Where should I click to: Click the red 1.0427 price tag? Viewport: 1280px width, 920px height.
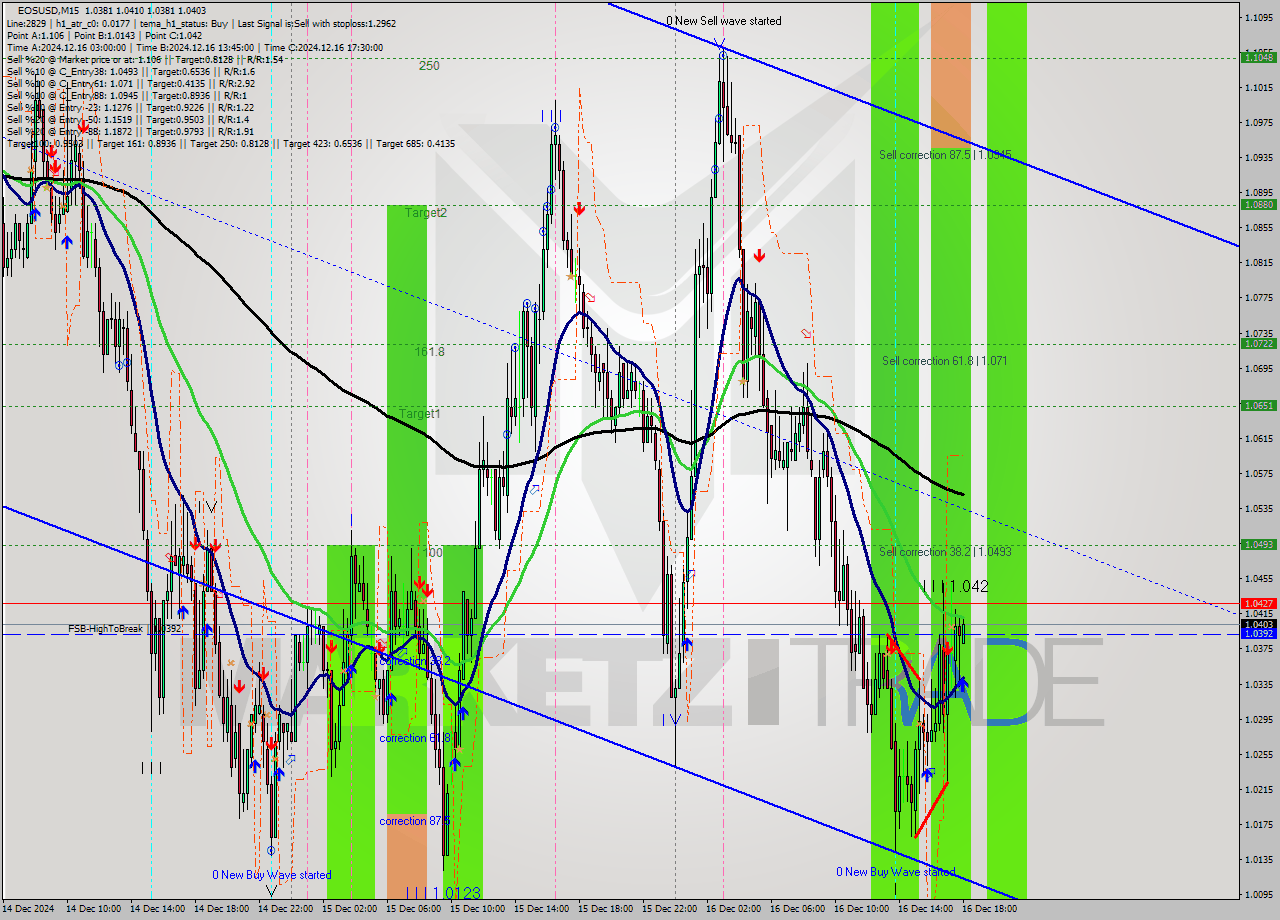tap(1258, 603)
